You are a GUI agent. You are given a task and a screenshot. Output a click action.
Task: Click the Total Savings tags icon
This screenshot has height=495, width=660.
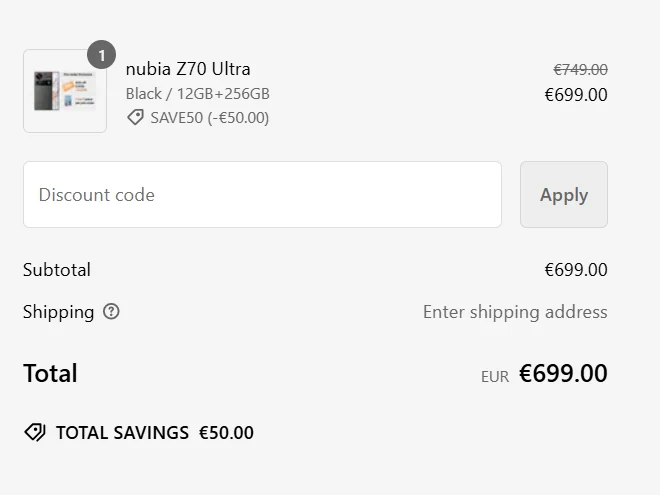point(35,432)
